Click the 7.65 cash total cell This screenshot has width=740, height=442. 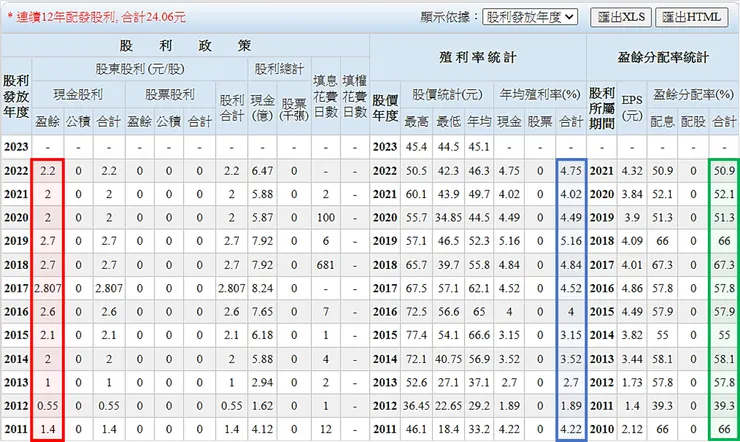[262, 312]
